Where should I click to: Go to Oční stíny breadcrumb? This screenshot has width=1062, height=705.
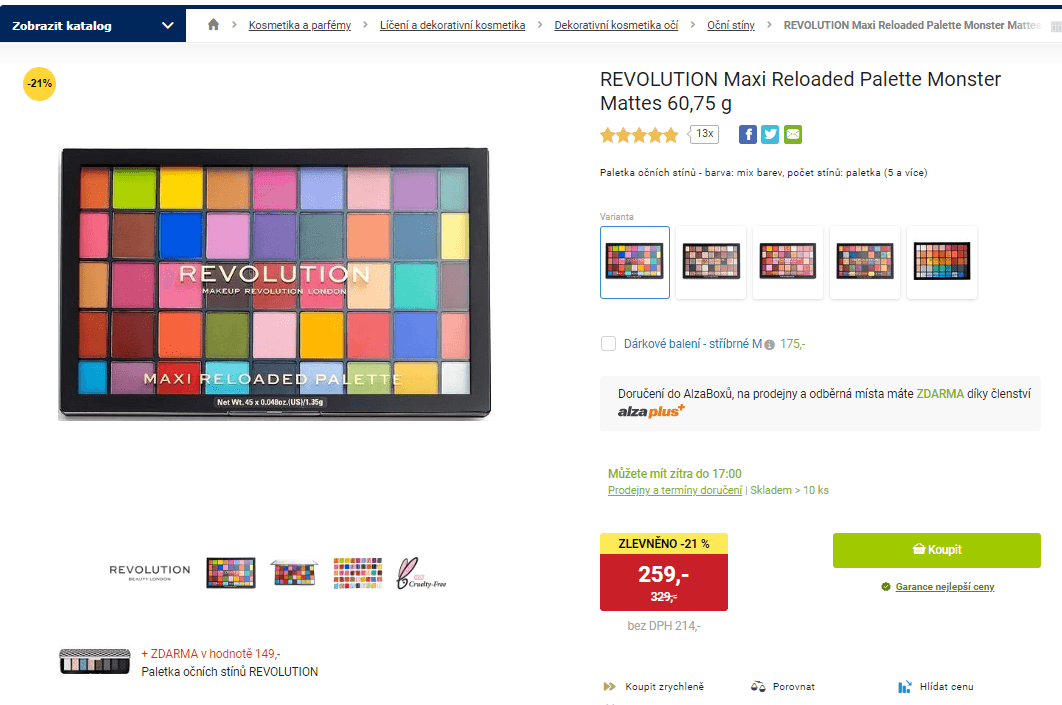coord(731,25)
